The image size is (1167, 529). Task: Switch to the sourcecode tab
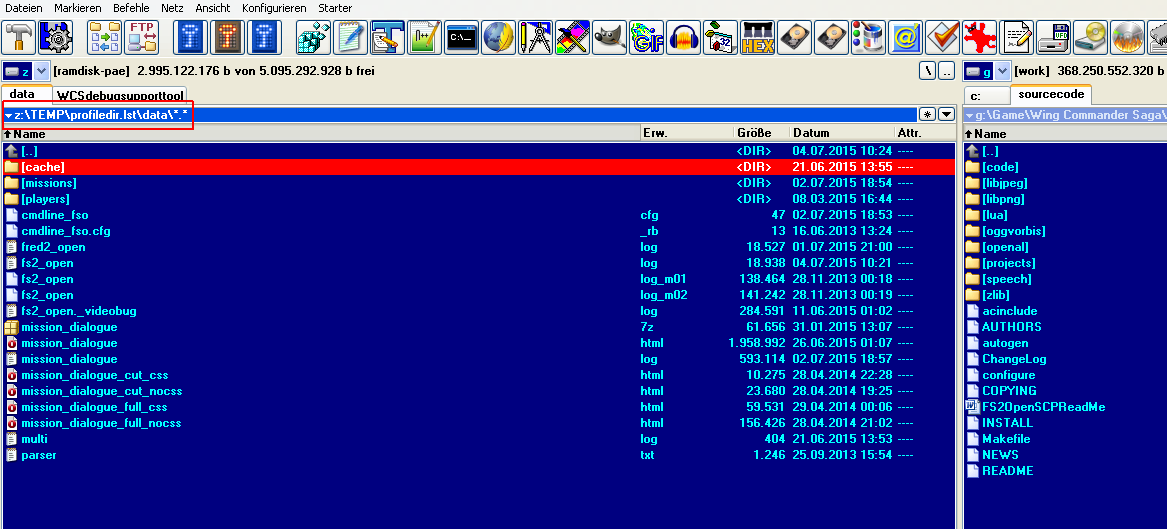pyautogui.click(x=1050, y=95)
